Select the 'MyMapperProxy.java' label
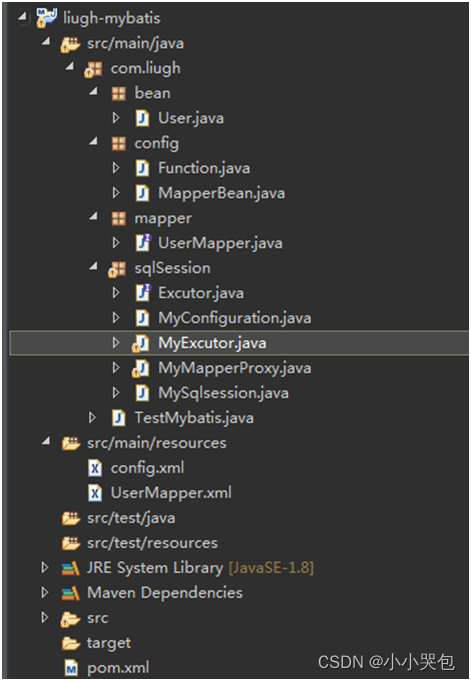This screenshot has width=471, height=681. [x=235, y=369]
